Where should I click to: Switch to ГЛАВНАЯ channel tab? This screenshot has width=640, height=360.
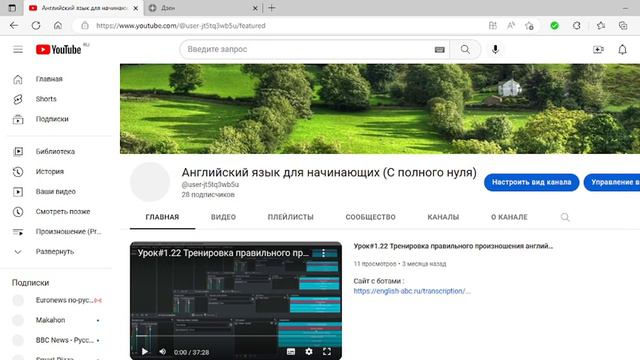162,217
